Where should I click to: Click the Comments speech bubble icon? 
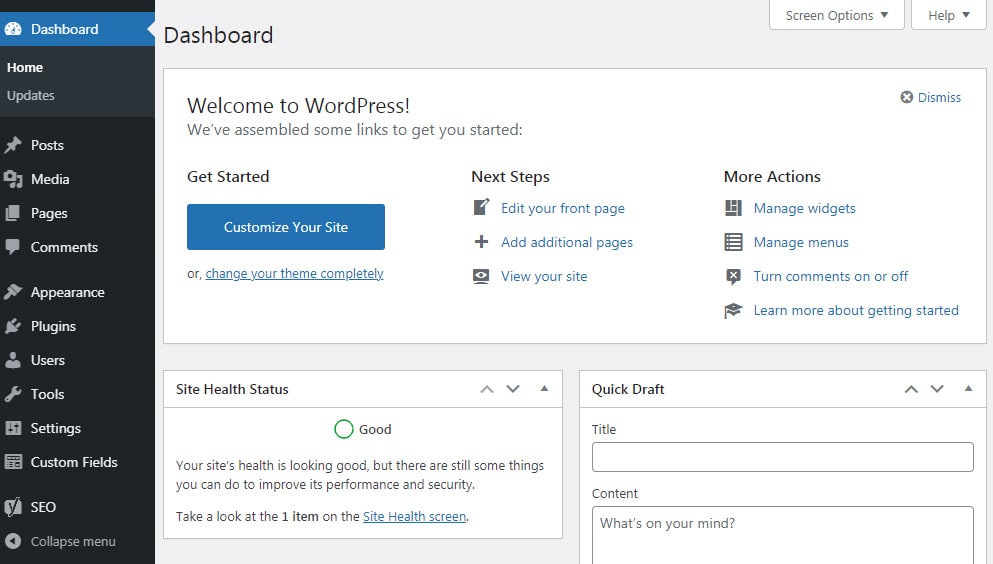tap(13, 247)
